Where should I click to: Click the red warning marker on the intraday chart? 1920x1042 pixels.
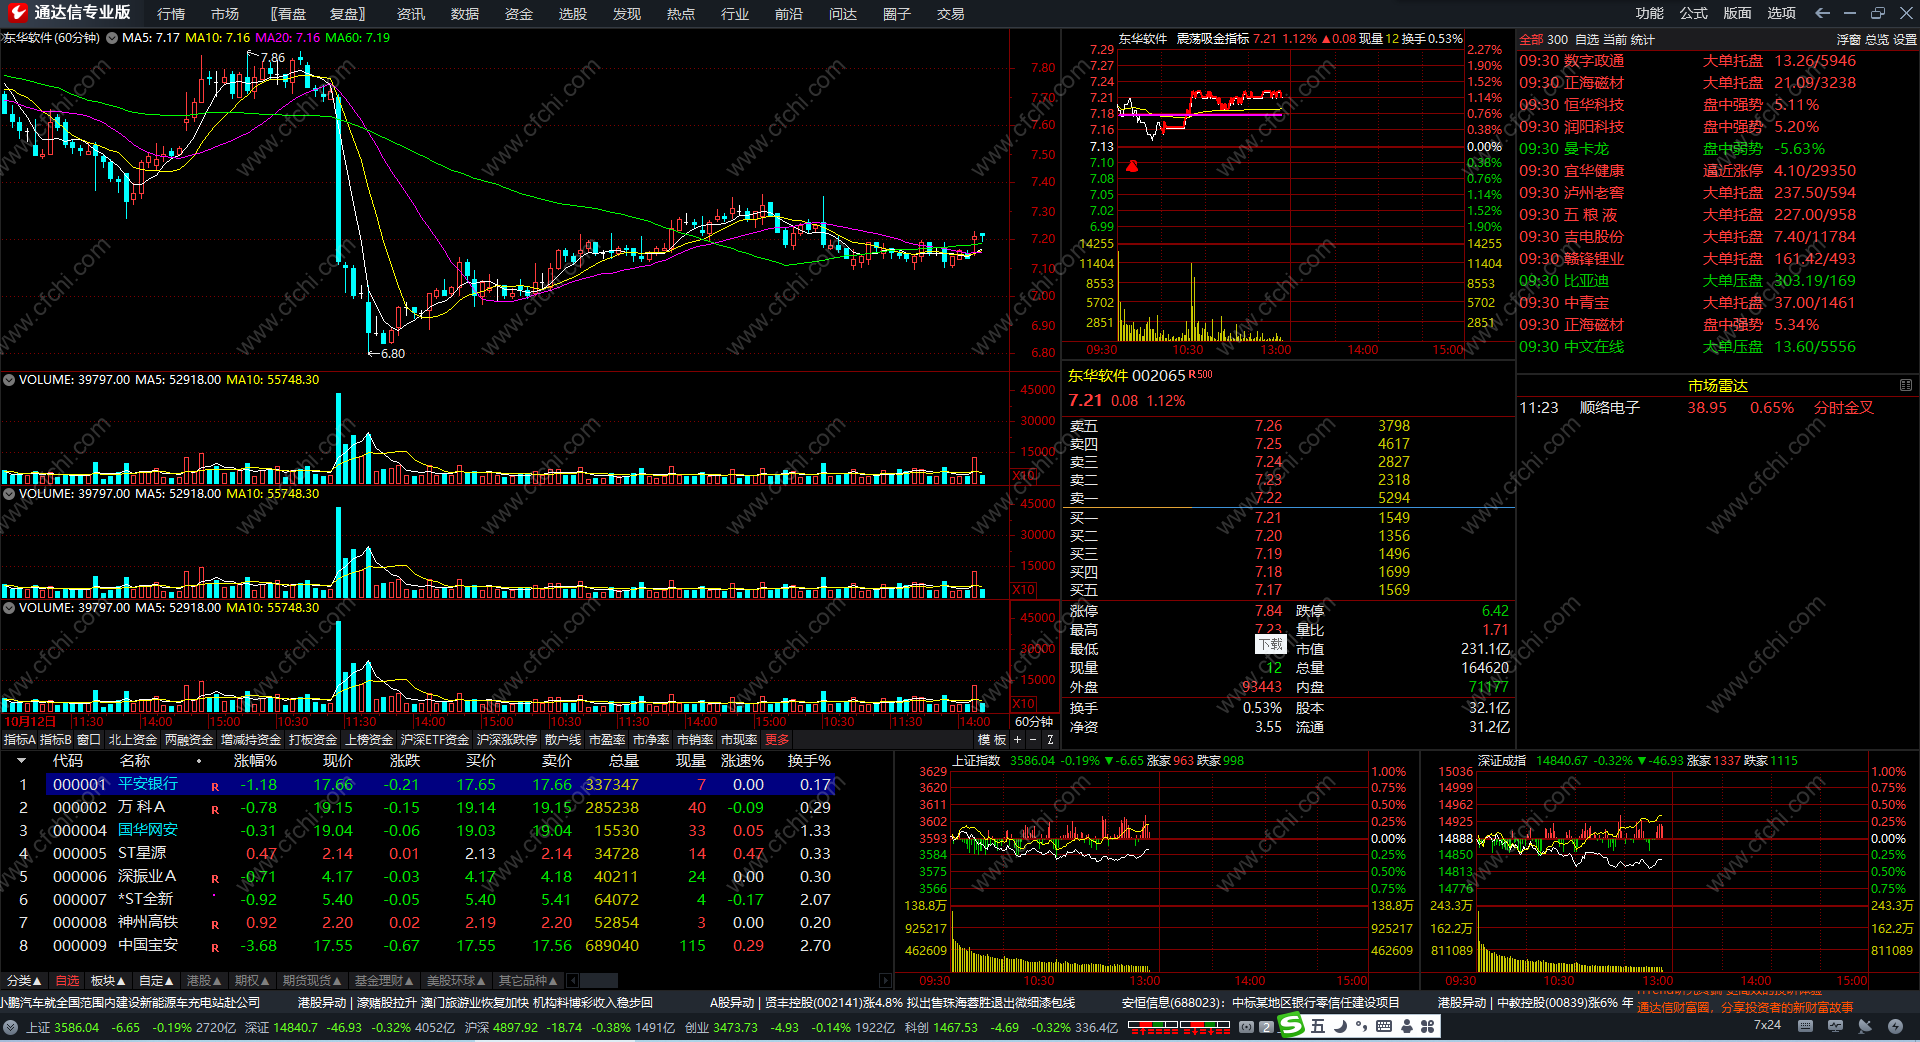1132,166
